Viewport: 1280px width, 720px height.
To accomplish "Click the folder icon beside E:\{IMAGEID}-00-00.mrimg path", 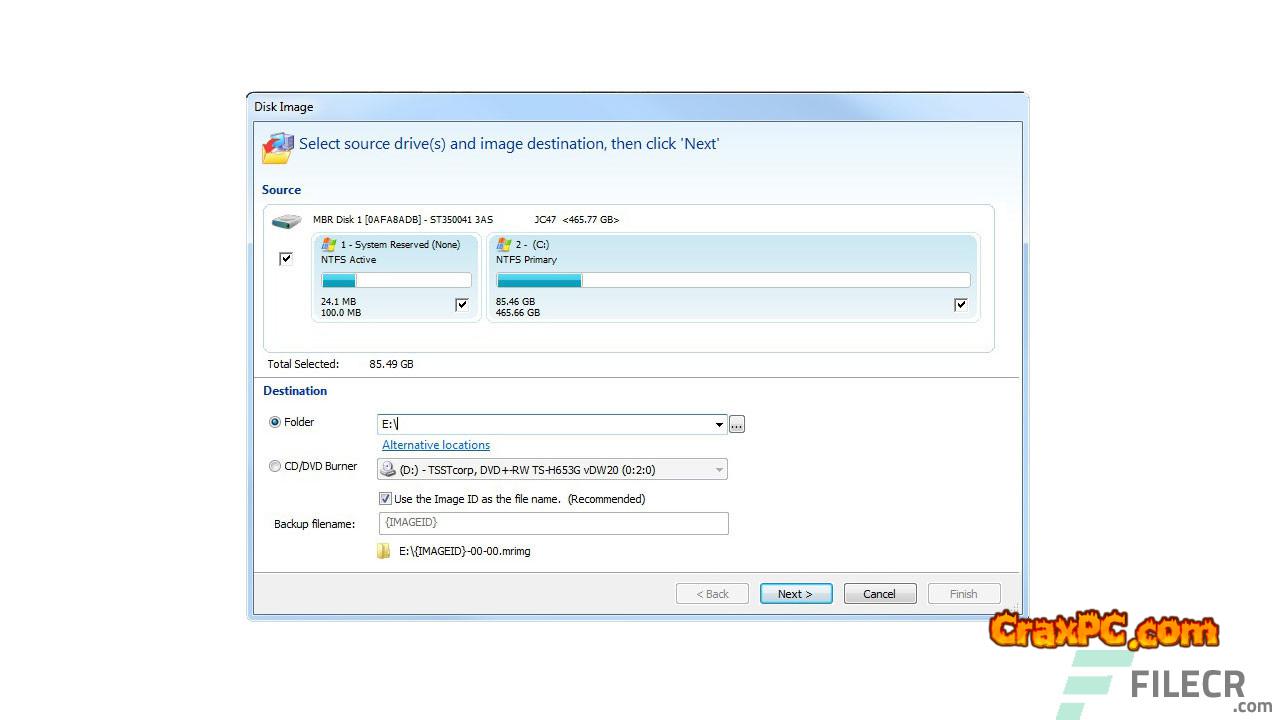I will [x=384, y=551].
